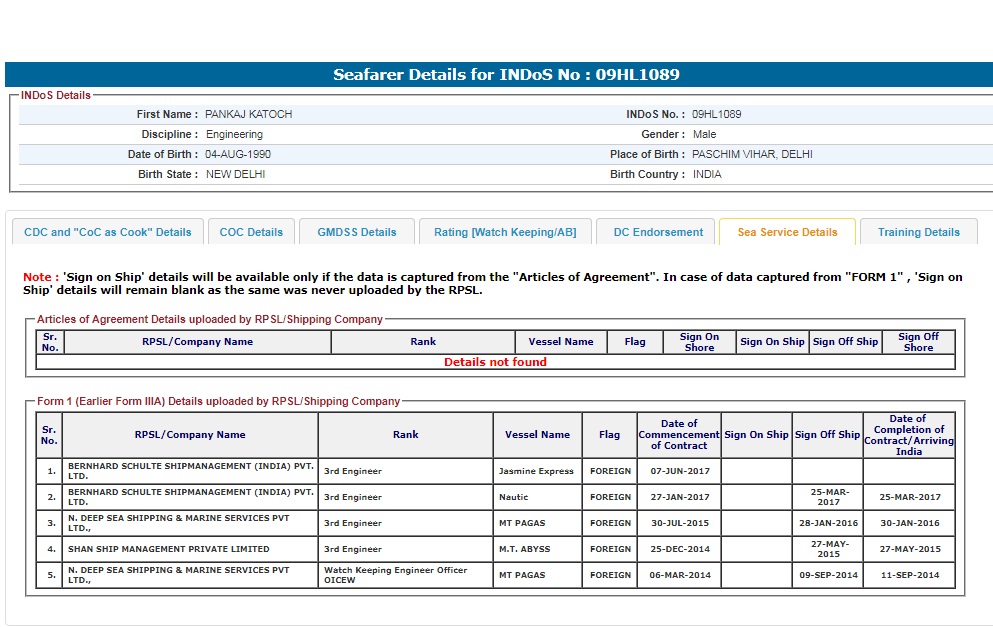Select the Shan Ship Management Private Limited row
Image resolution: width=993 pixels, height=627 pixels.
[168, 549]
